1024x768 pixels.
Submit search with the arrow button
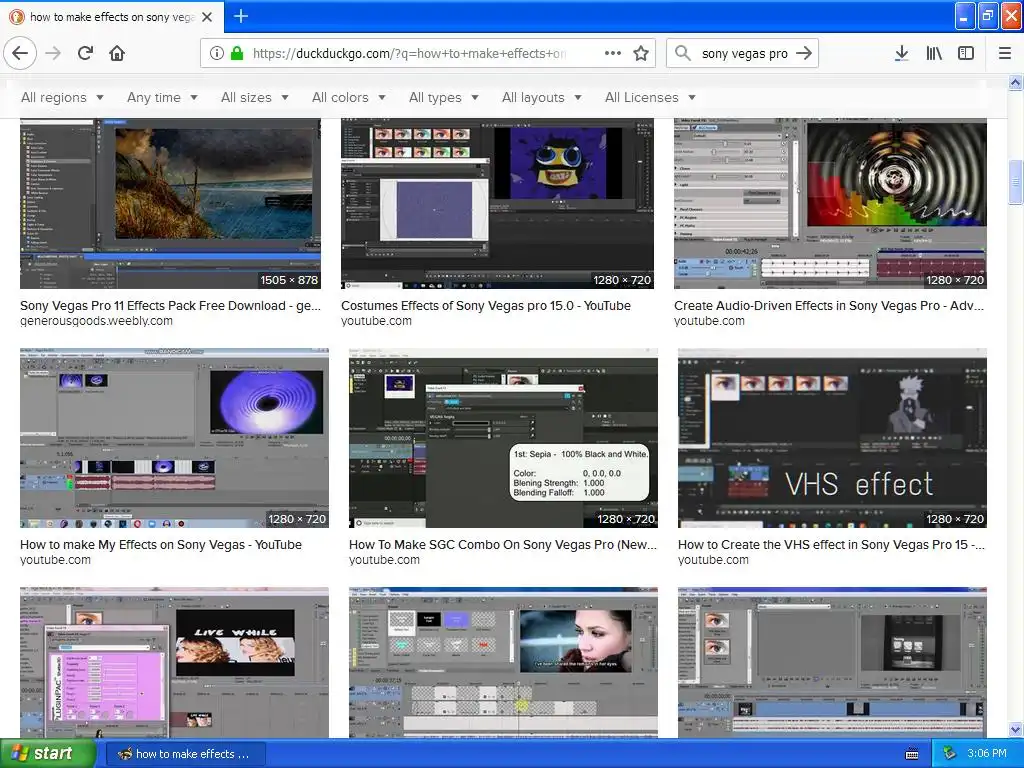click(804, 53)
